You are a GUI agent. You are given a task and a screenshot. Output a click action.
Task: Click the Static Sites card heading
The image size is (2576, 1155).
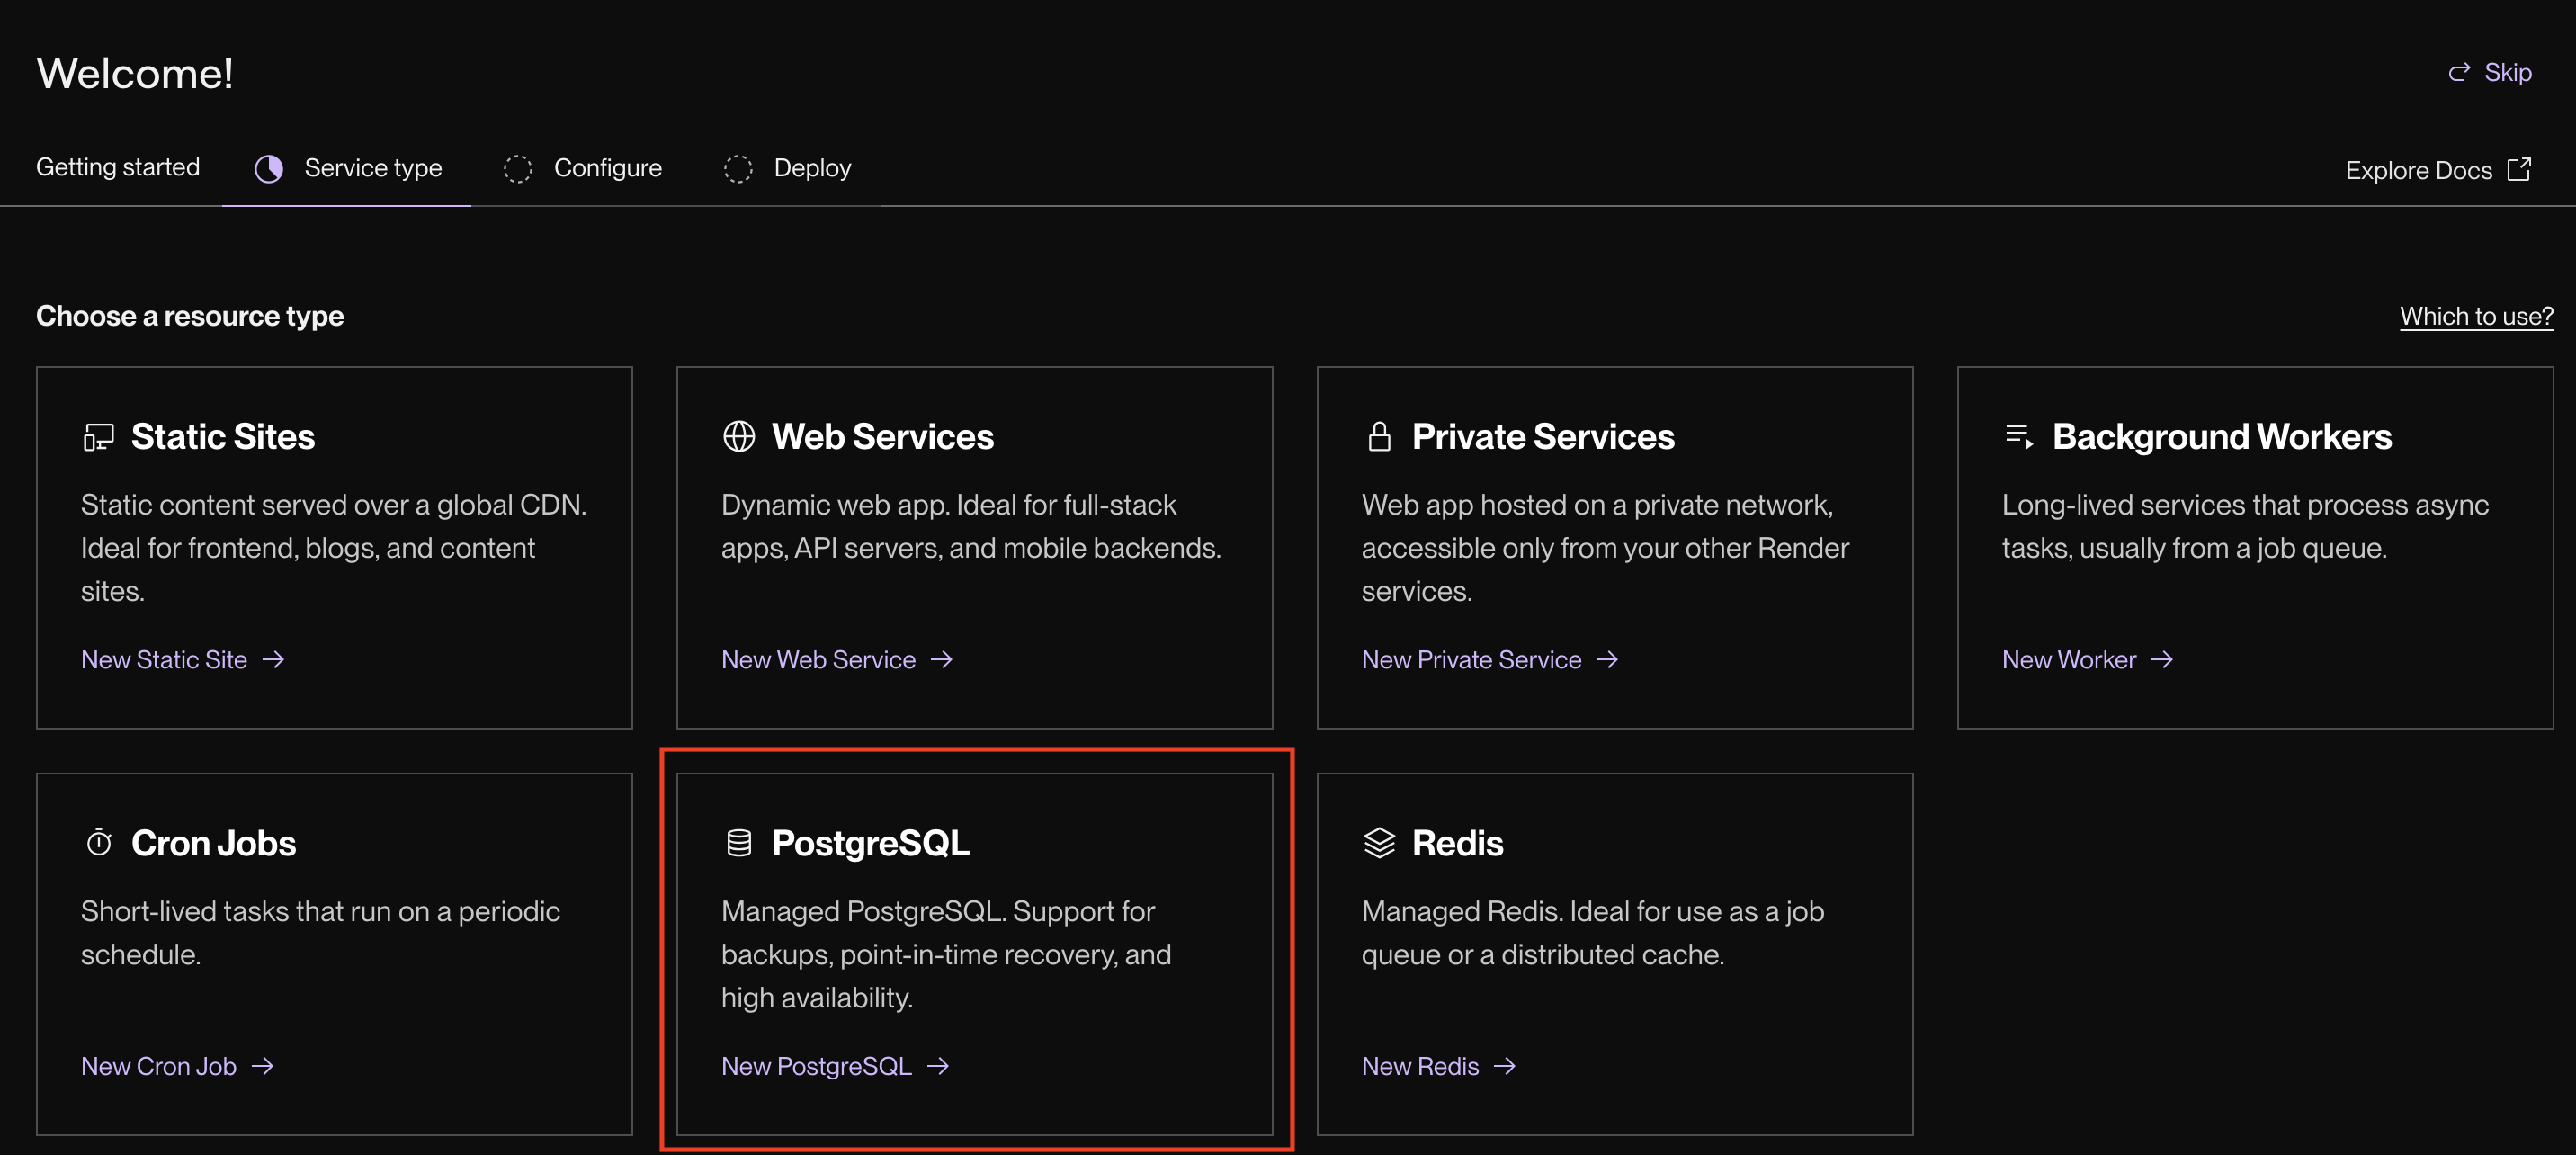click(x=223, y=437)
